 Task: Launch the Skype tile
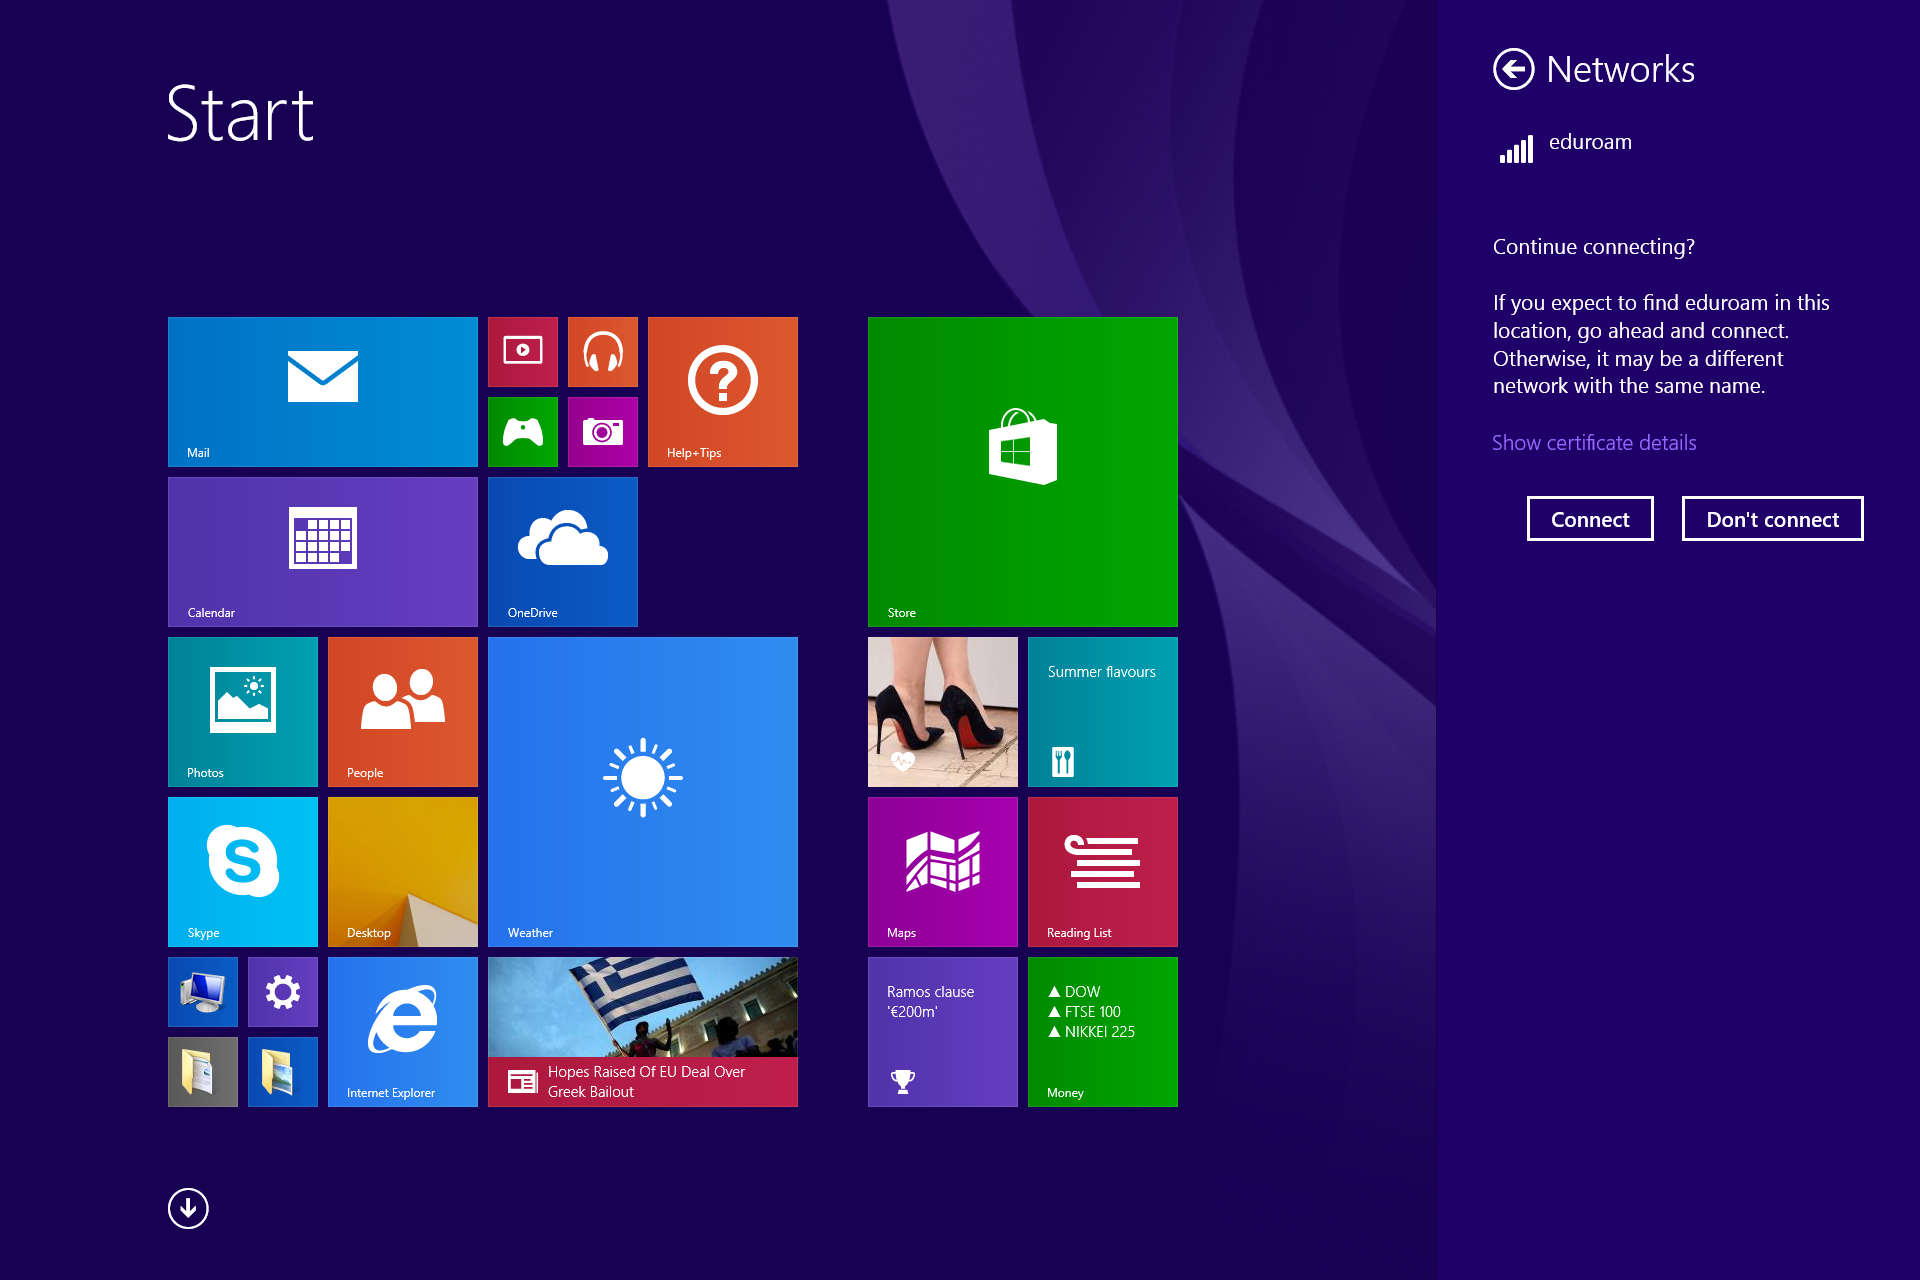[243, 872]
